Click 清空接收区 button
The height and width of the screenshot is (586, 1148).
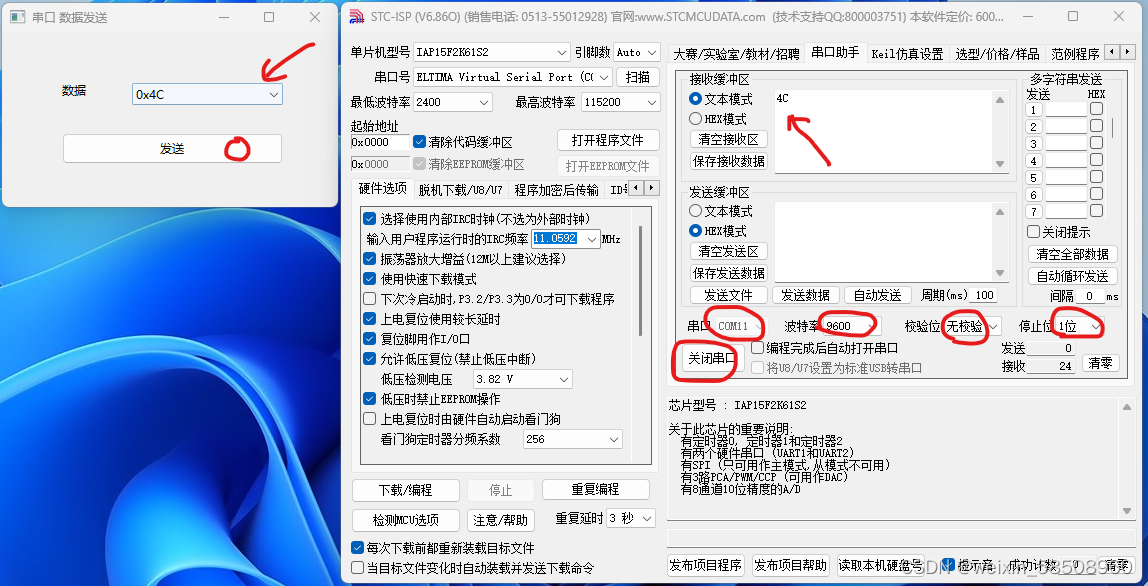(x=728, y=139)
